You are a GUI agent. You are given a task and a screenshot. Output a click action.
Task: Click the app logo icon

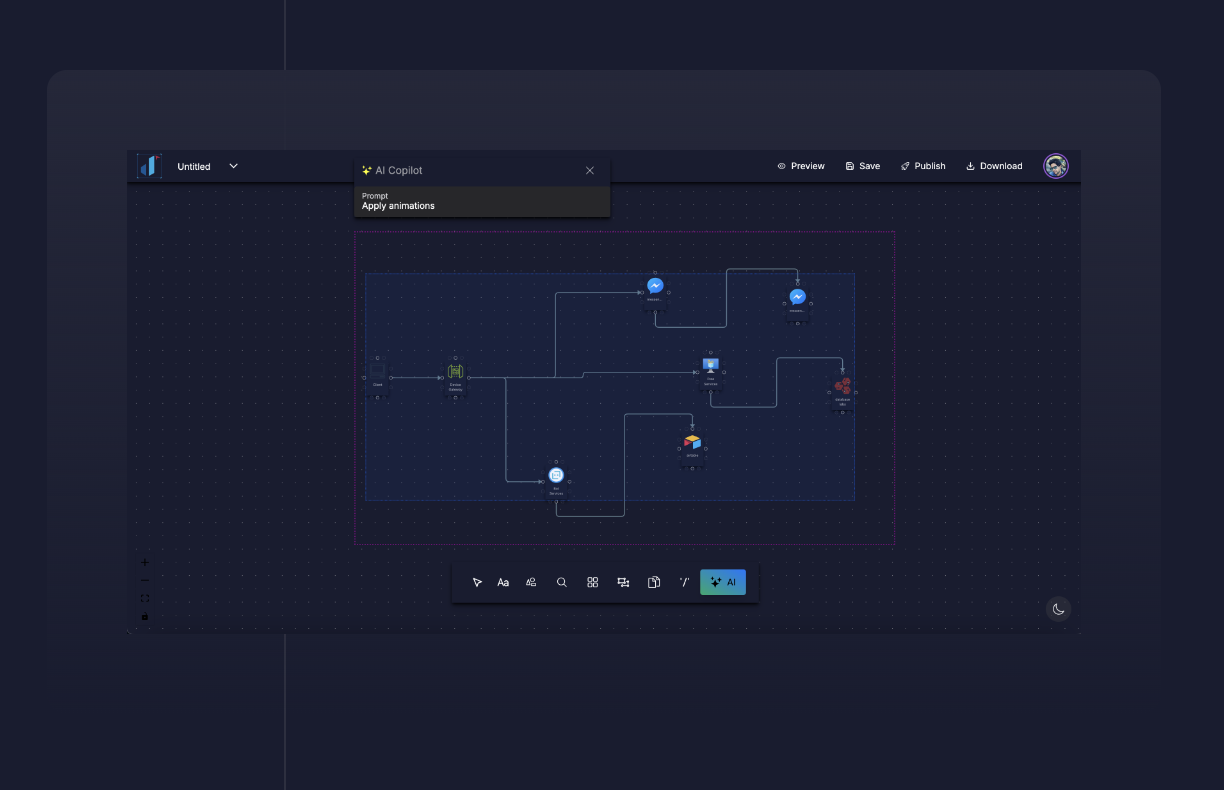pos(149,166)
